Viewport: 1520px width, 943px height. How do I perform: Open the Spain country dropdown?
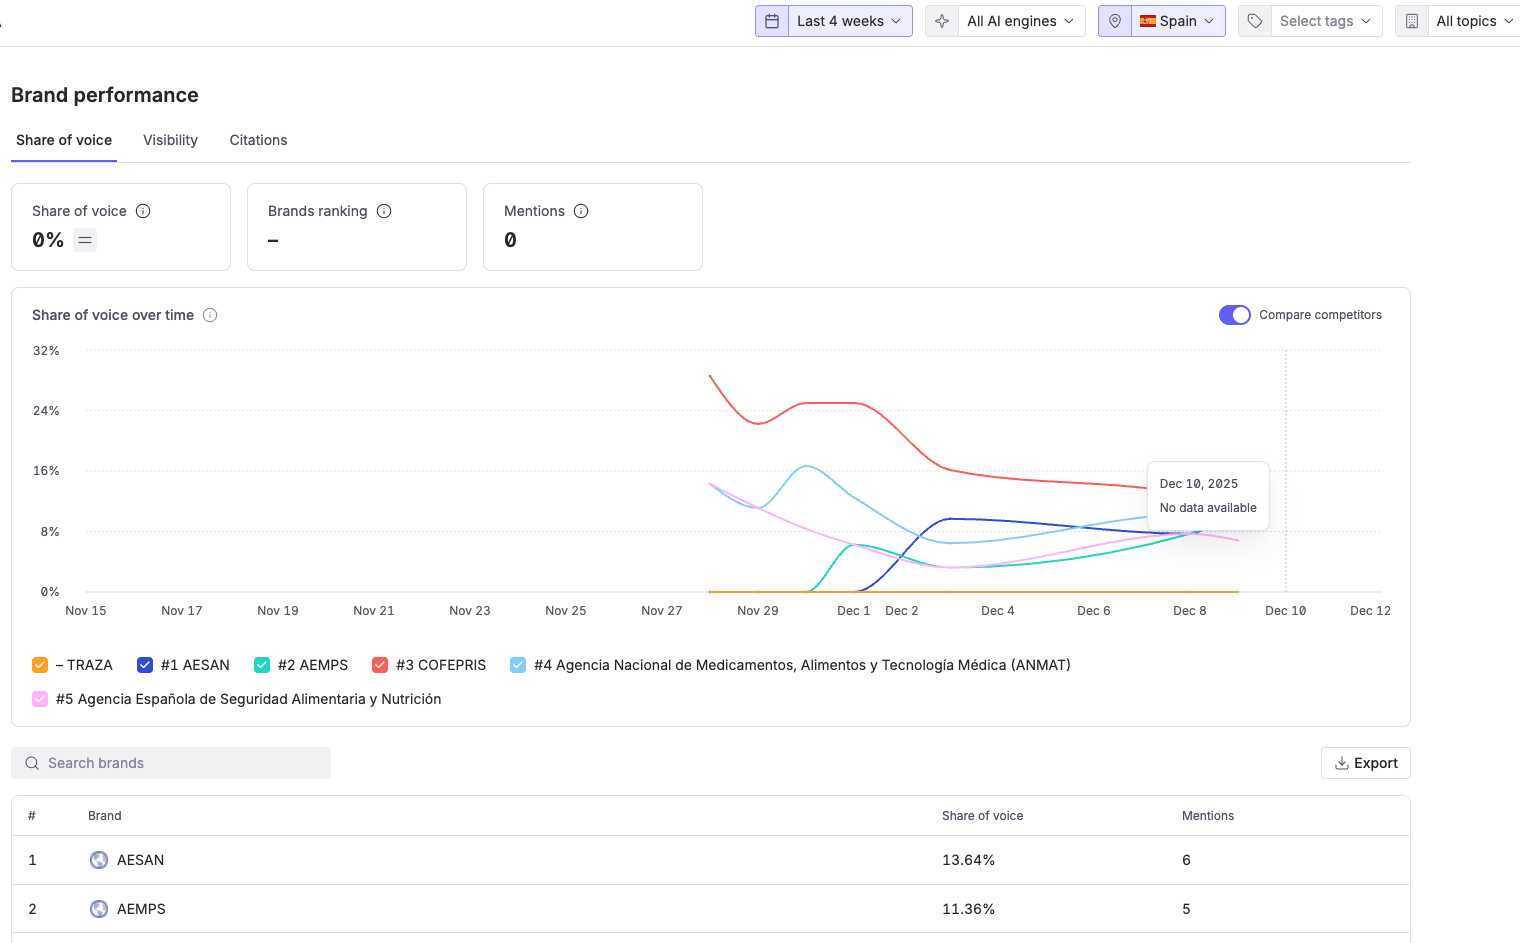point(1178,21)
